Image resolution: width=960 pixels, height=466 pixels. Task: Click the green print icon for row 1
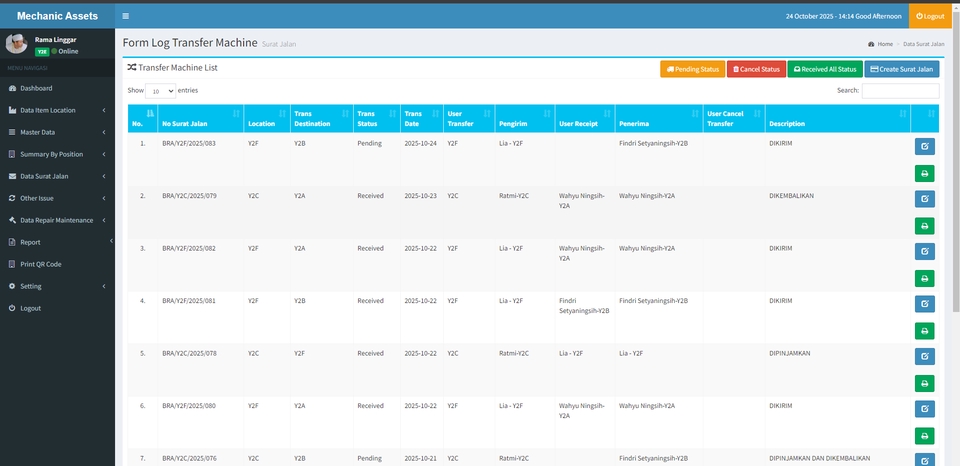click(x=924, y=173)
